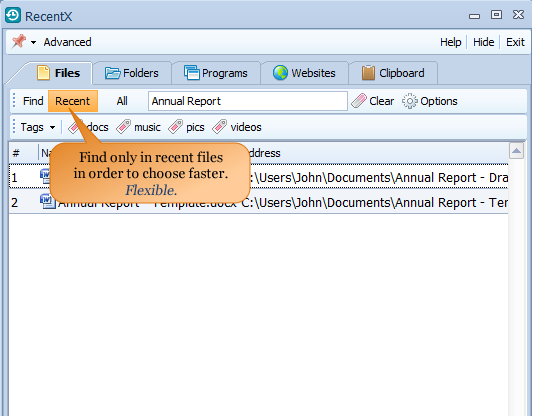The height and width of the screenshot is (416, 550).
Task: Click the Options gear icon
Action: click(409, 101)
